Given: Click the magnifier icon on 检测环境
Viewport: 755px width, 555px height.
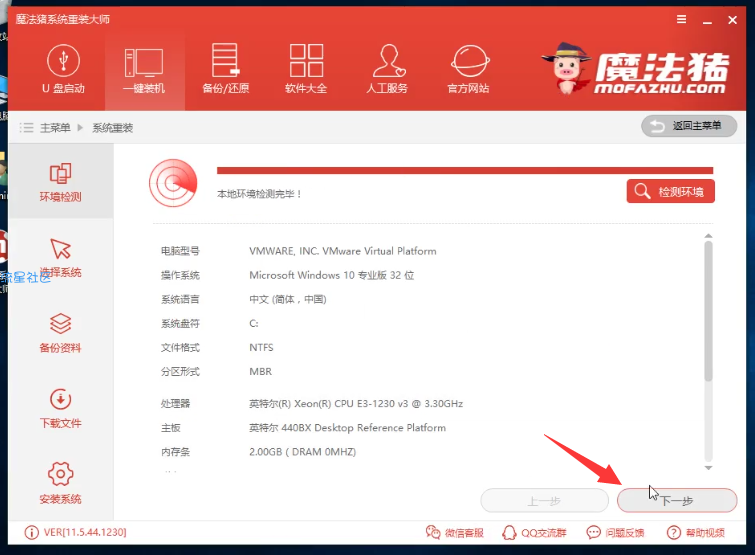Looking at the screenshot, I should (x=642, y=191).
